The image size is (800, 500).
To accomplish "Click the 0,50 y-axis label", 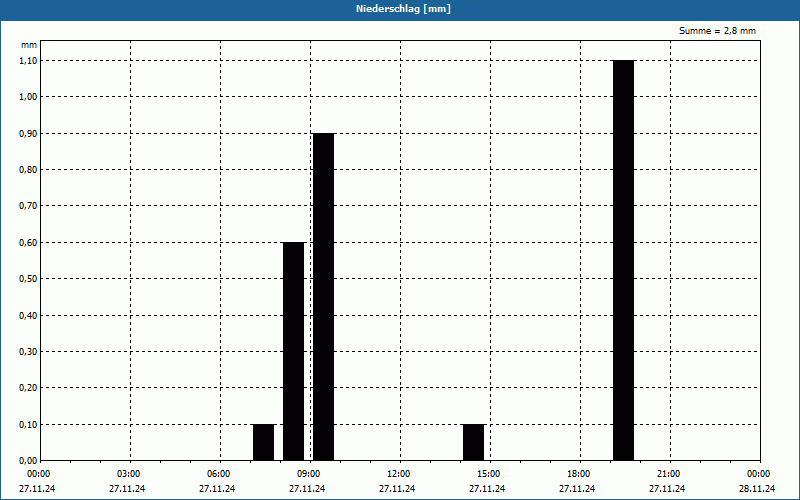I will click(x=28, y=279).
